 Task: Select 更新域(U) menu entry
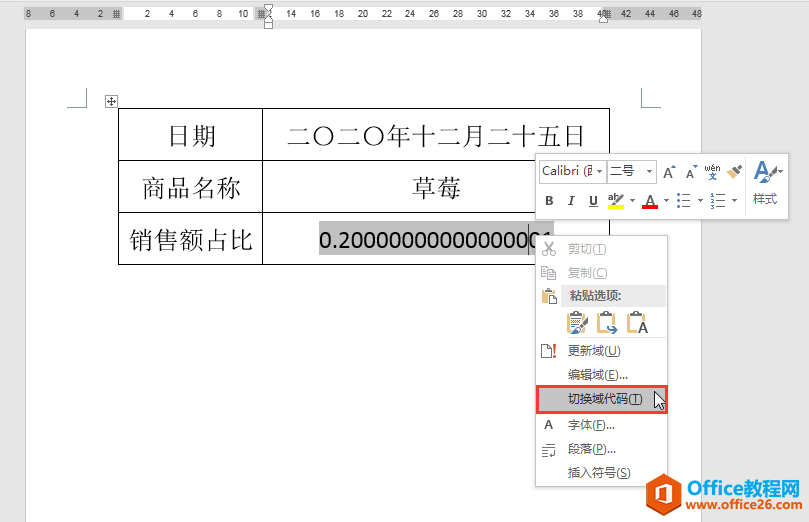click(x=602, y=351)
